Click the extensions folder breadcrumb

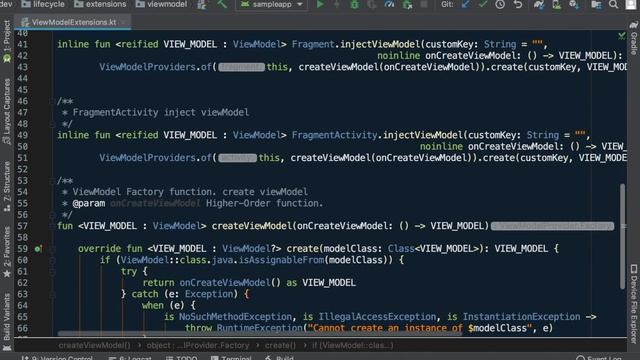pos(100,4)
